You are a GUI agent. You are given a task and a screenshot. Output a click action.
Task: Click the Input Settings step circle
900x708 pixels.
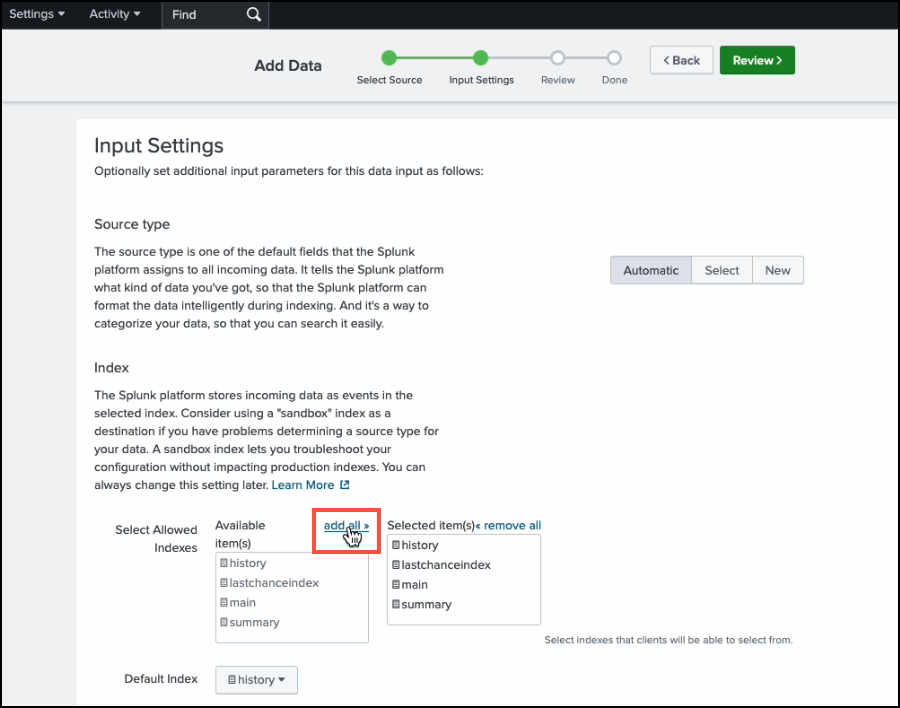pos(481,58)
